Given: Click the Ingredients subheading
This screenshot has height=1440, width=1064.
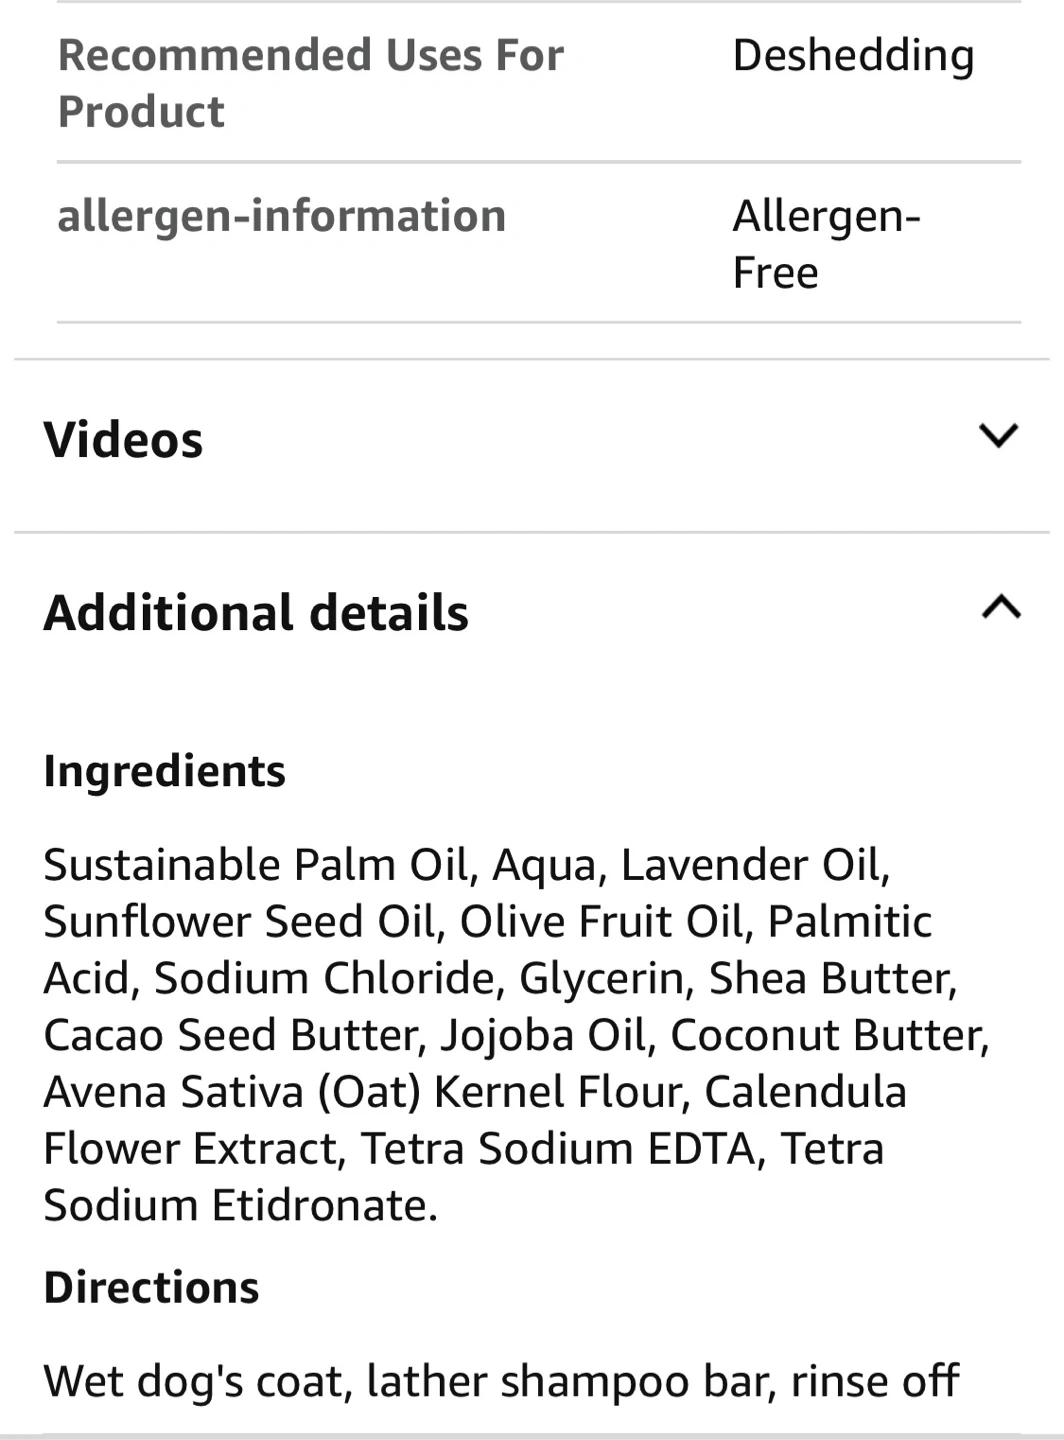Looking at the screenshot, I should coord(165,771).
